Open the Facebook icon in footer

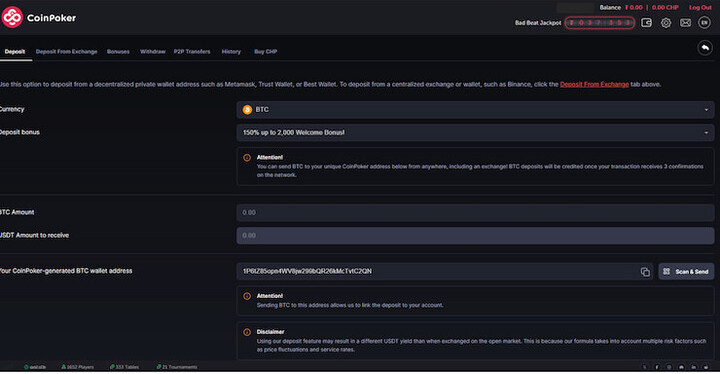[657, 367]
